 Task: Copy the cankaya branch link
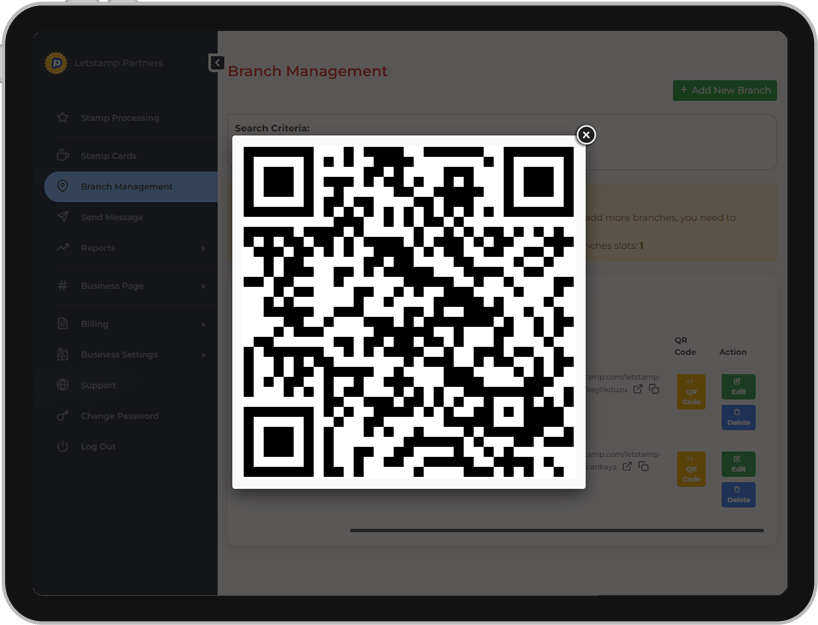coord(643,466)
